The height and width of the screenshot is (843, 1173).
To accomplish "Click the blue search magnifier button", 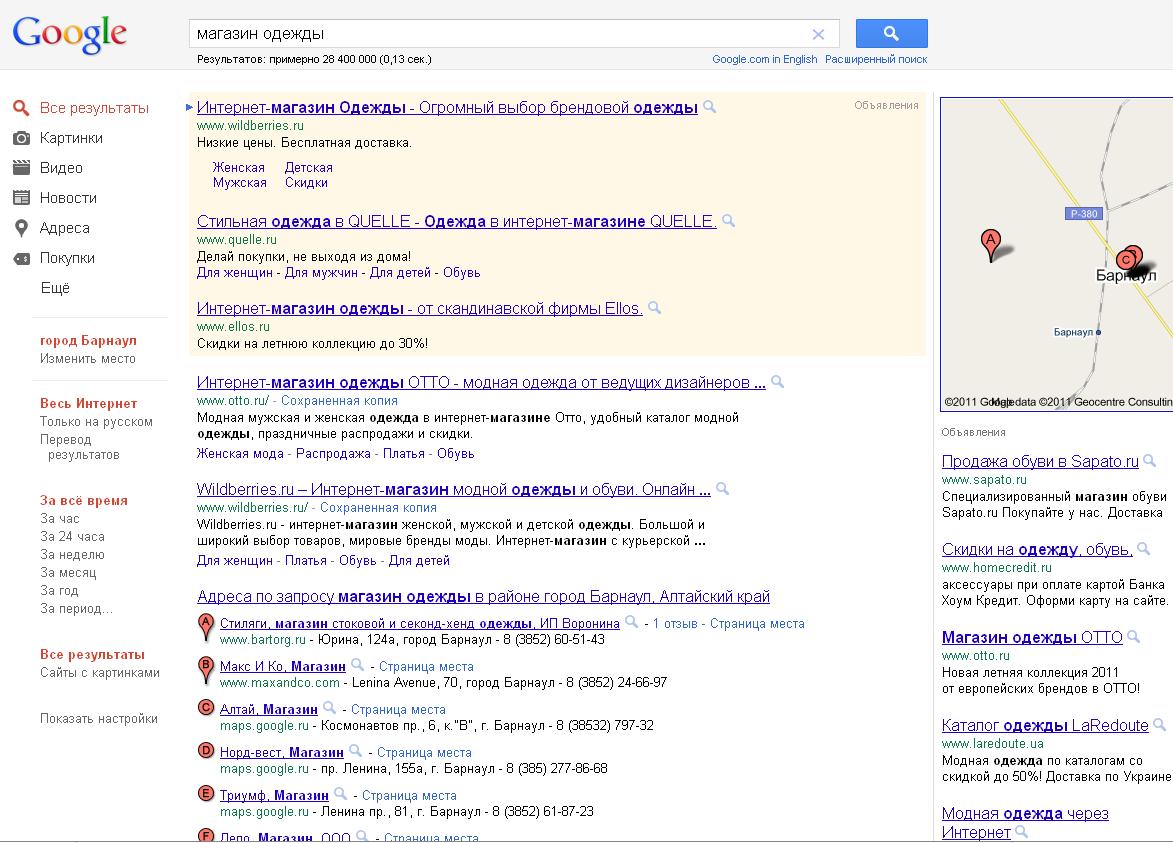I will [x=891, y=34].
